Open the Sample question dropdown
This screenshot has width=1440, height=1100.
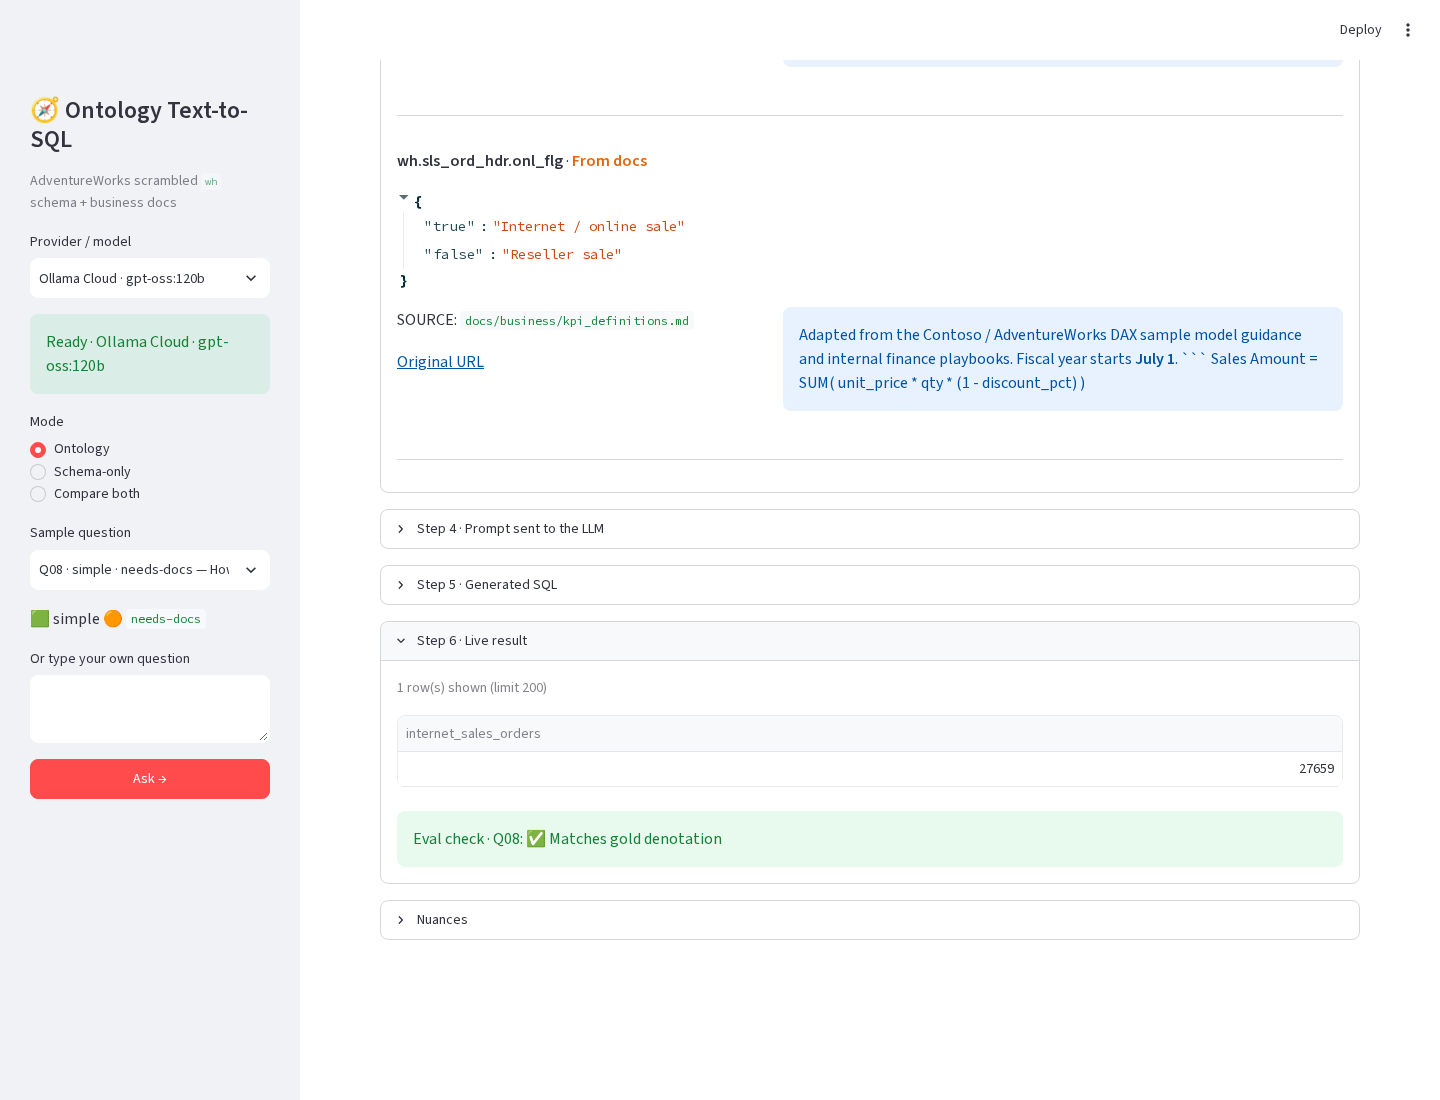(150, 570)
